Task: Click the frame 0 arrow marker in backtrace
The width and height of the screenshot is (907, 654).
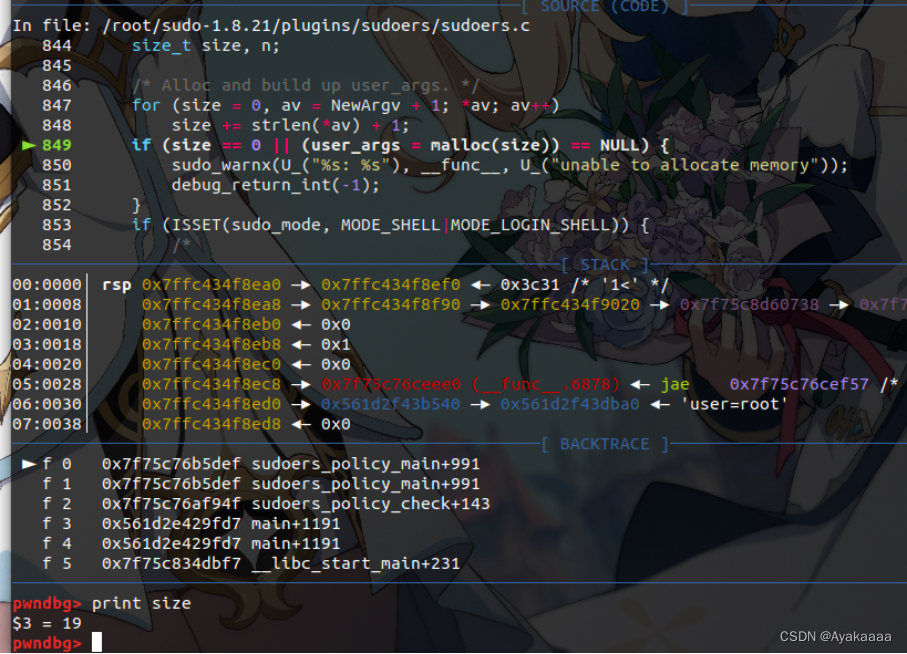Action: 29,464
